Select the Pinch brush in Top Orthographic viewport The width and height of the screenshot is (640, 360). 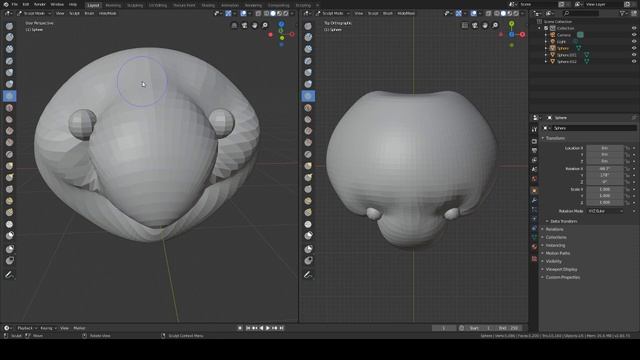[x=308, y=154]
